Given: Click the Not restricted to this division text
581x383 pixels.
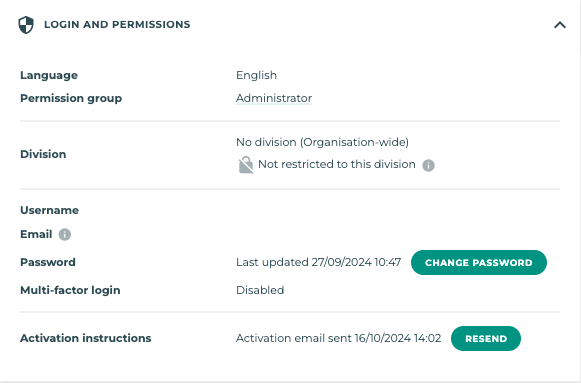Looking at the screenshot, I should [337, 164].
